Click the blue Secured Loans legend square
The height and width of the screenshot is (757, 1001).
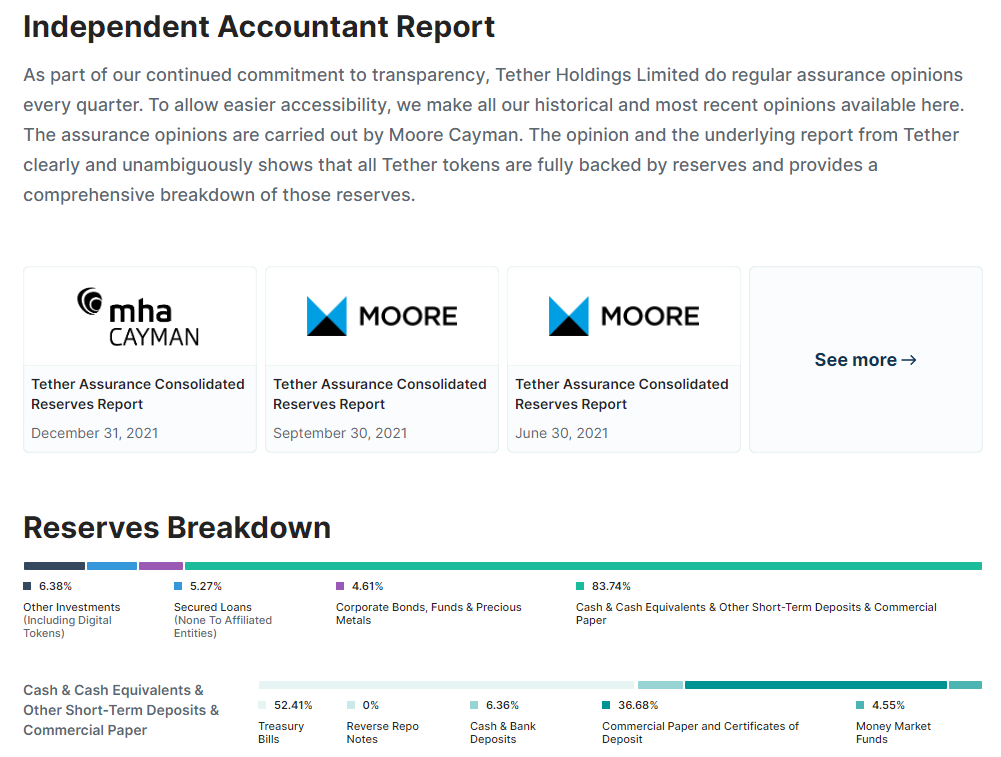178,586
